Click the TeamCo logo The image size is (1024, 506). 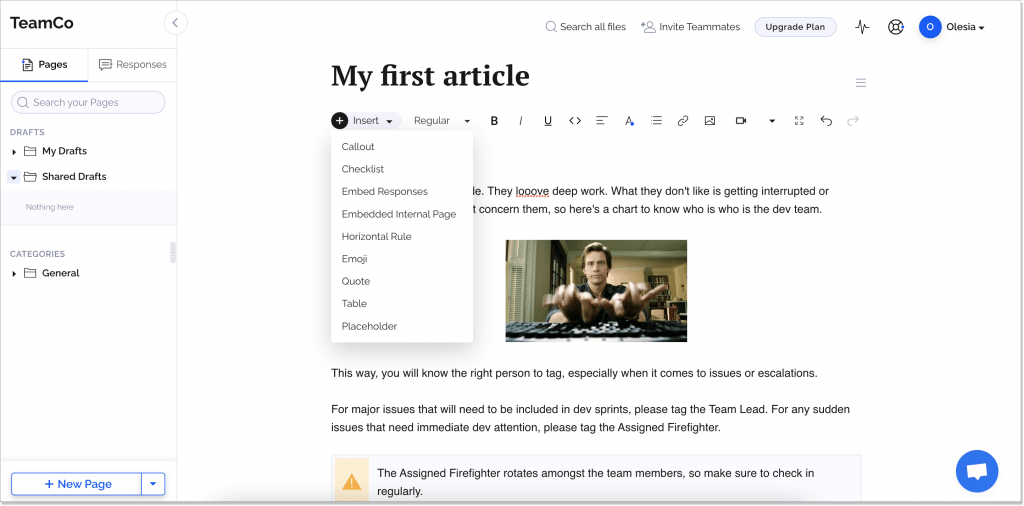coord(42,23)
